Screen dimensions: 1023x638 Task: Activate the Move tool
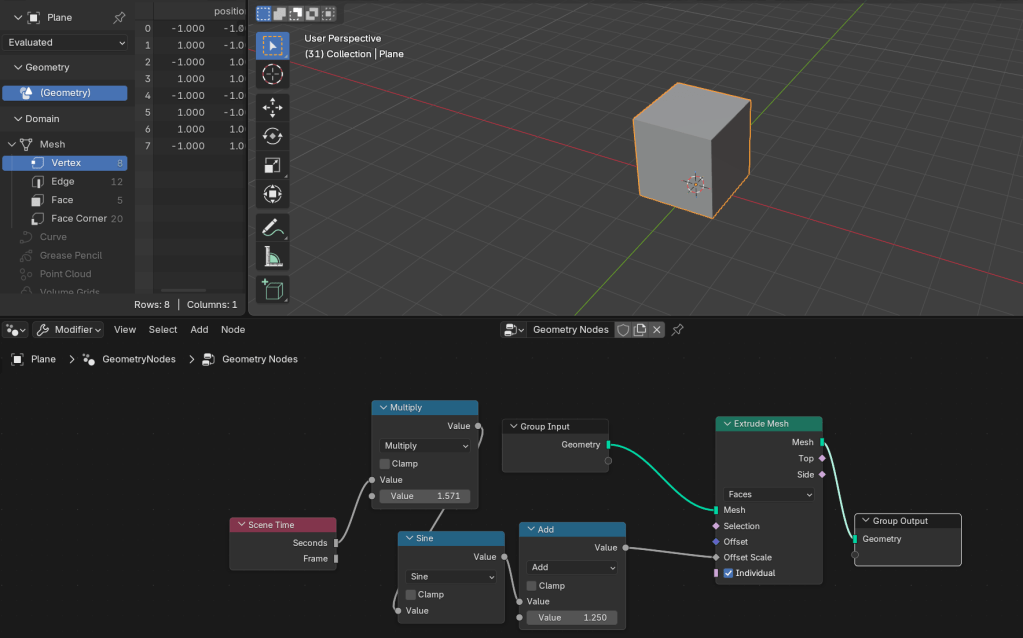[272, 106]
